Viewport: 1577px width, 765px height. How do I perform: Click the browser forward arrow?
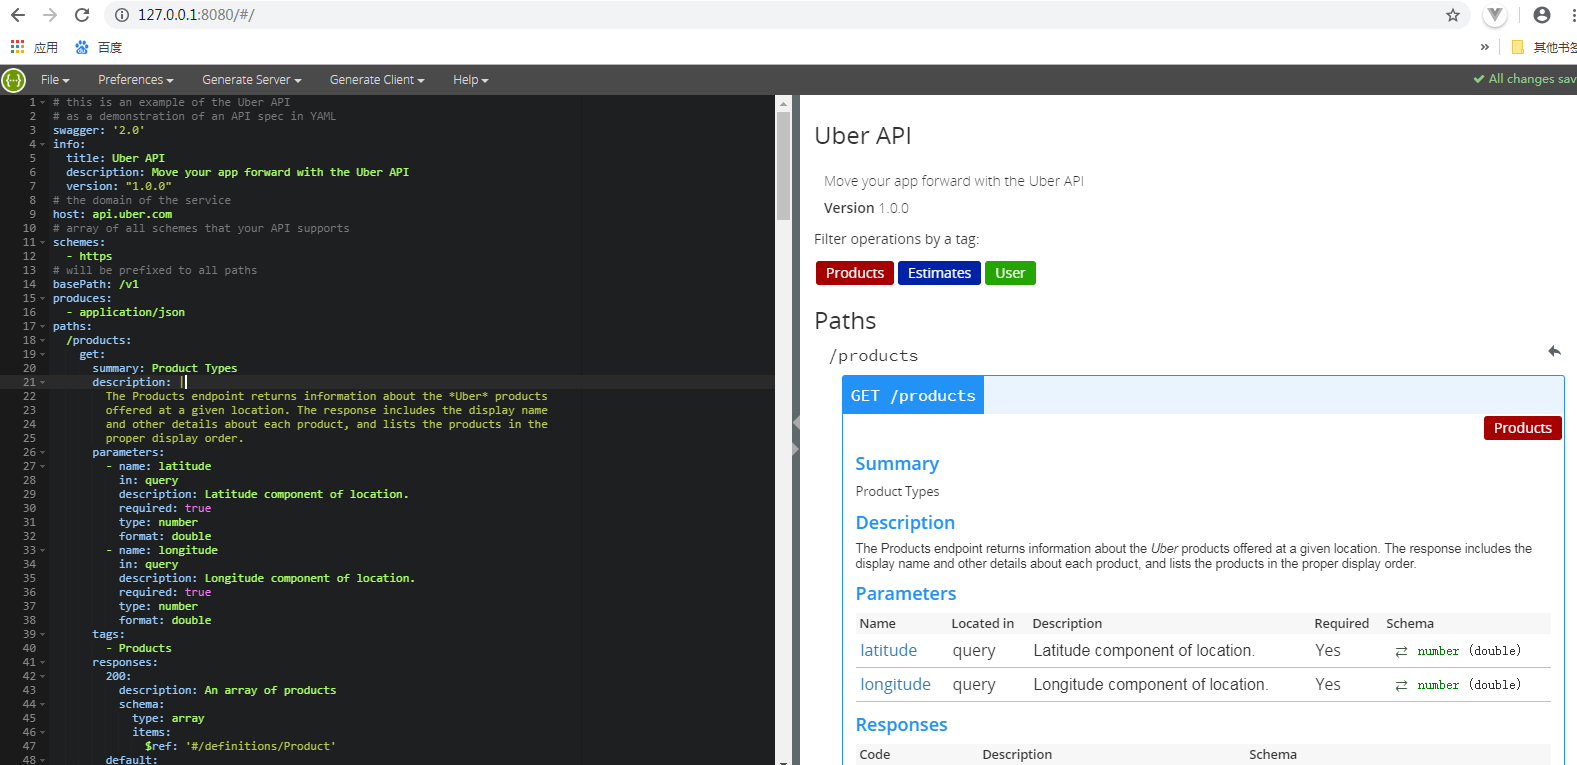point(50,15)
